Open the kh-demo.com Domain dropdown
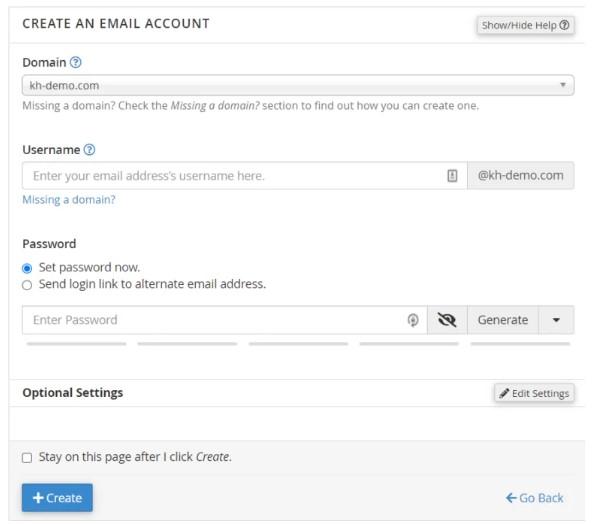This screenshot has height=524, width=595. click(298, 85)
